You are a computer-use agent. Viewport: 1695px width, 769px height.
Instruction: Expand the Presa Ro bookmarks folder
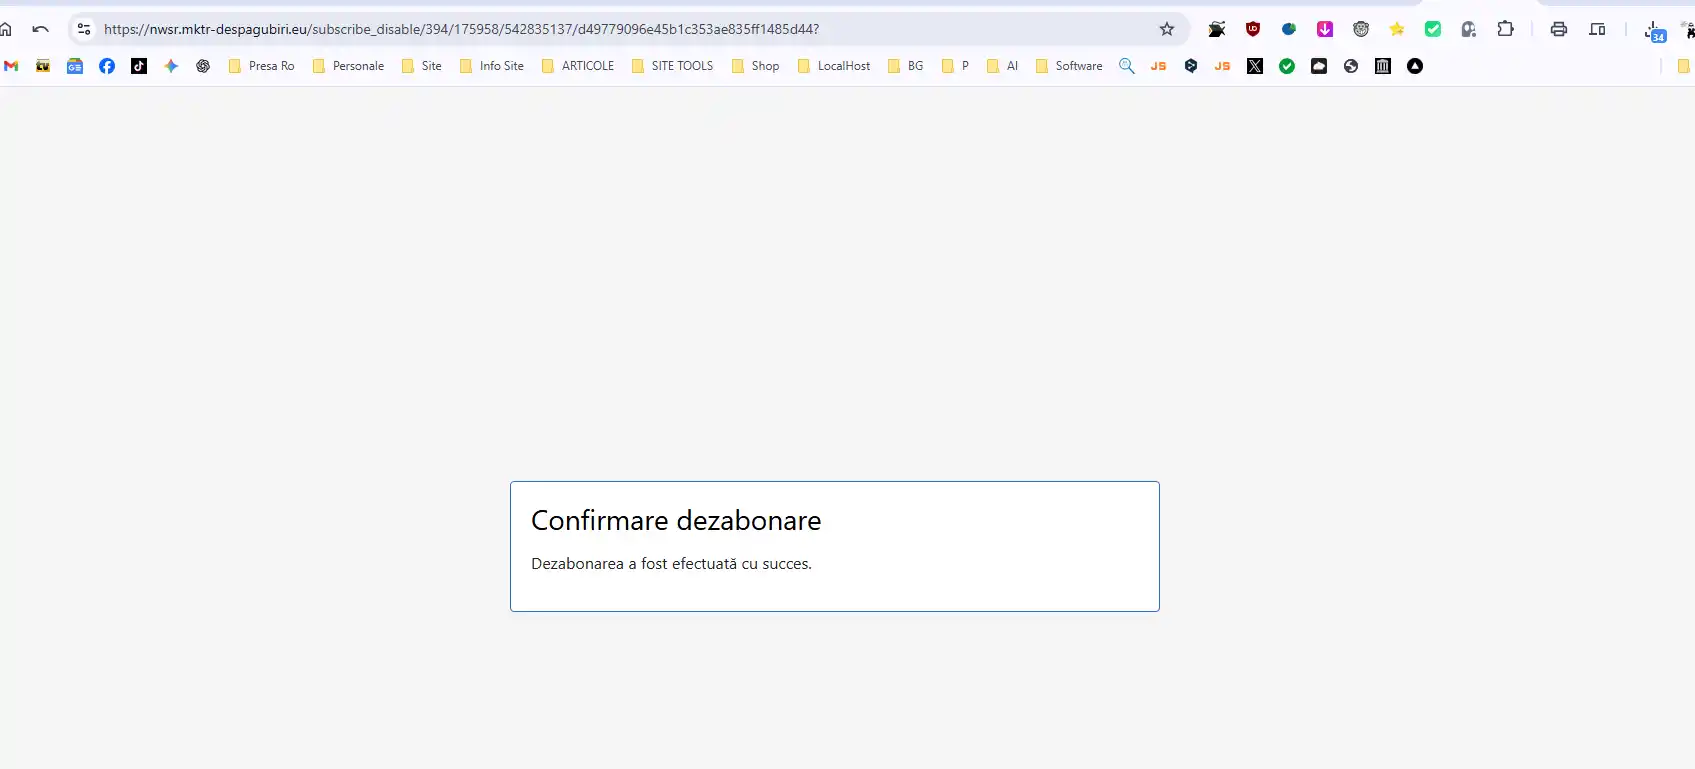point(262,66)
